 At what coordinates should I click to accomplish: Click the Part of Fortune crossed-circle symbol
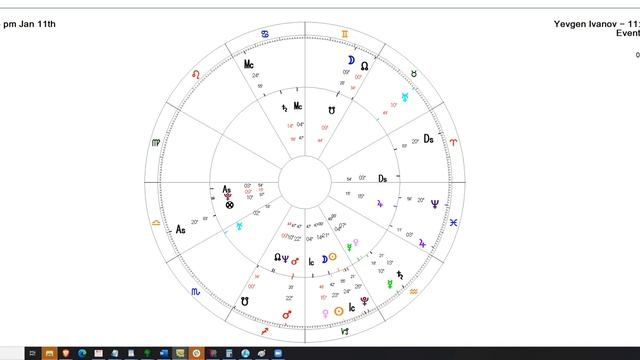(x=230, y=205)
